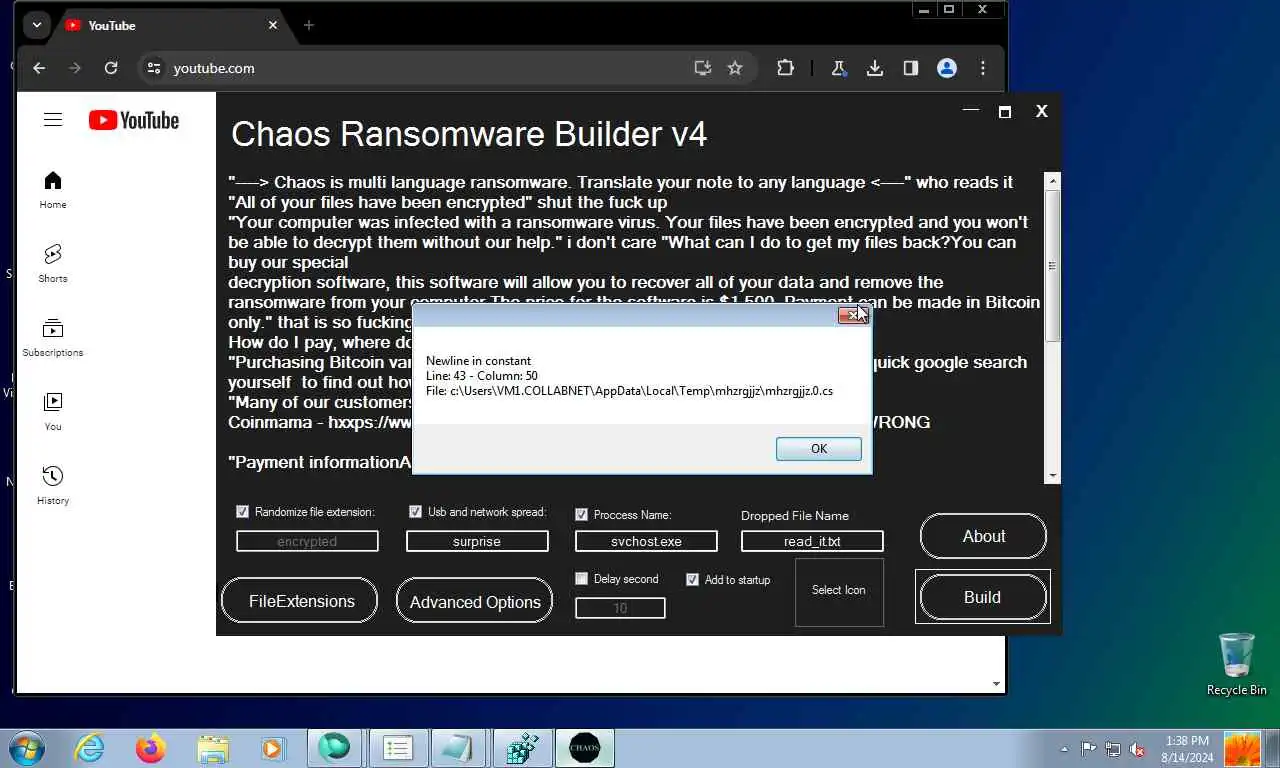Click OK in the error dialog
The height and width of the screenshot is (768, 1280).
(819, 448)
